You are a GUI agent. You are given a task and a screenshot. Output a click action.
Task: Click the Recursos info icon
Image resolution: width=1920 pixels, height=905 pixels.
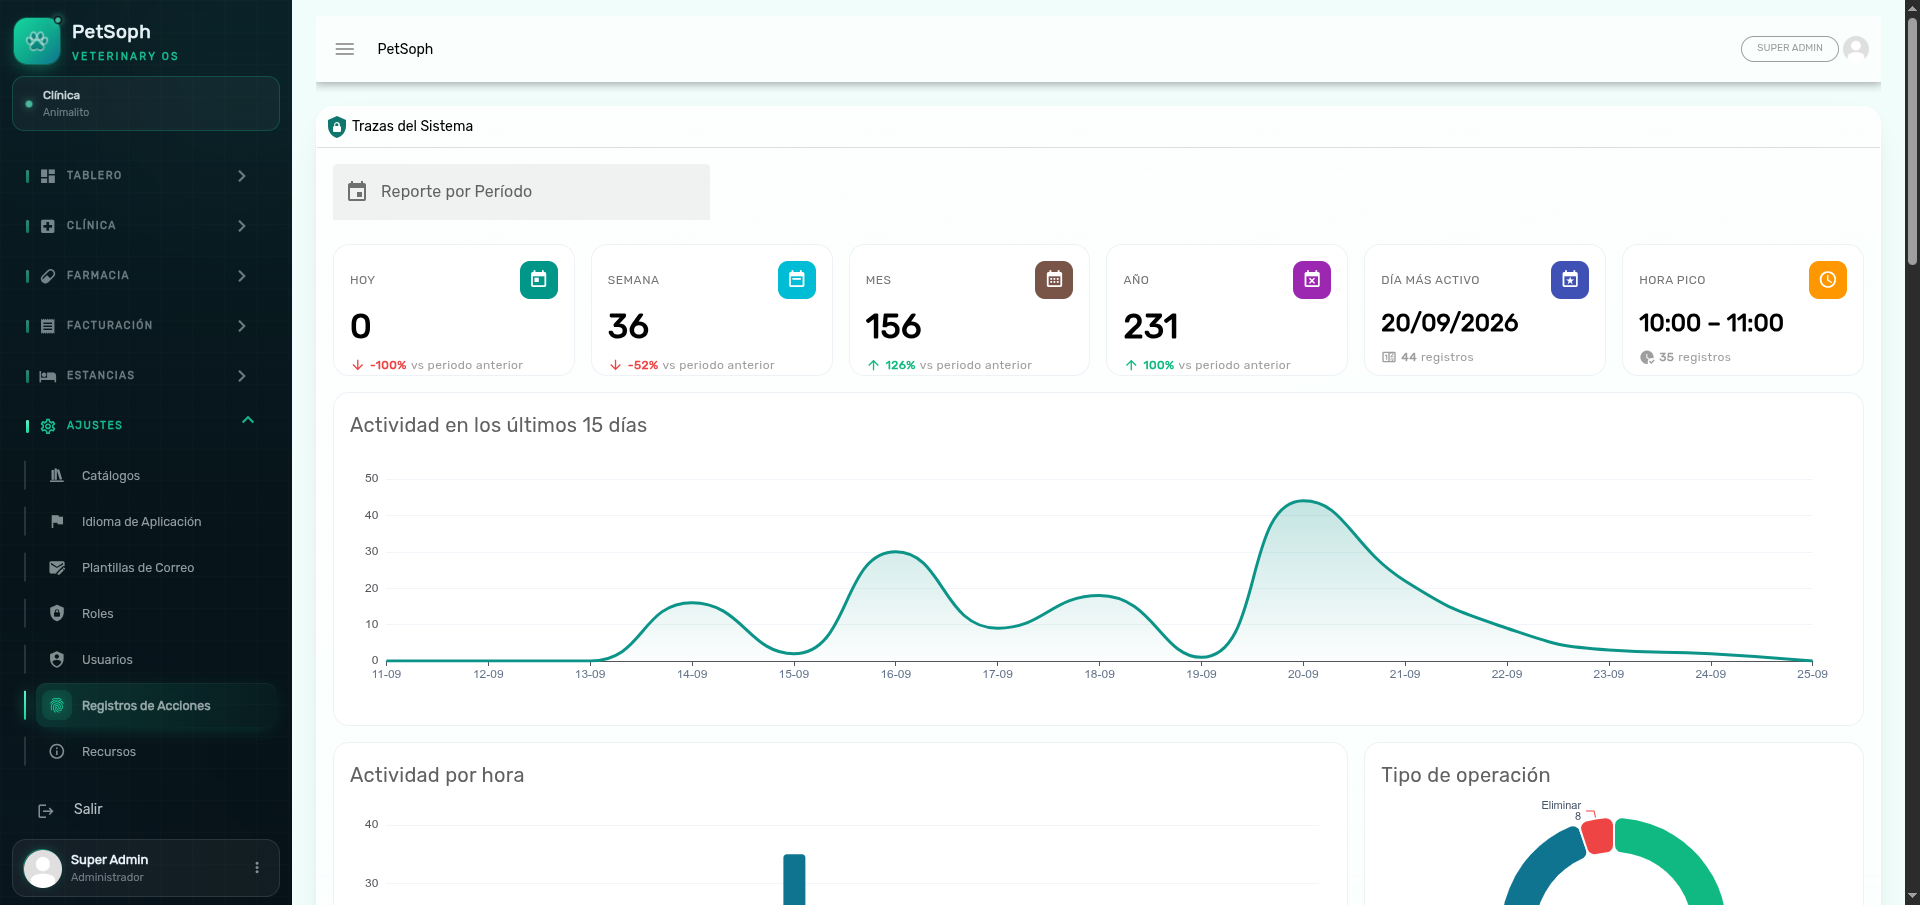pyautogui.click(x=57, y=751)
